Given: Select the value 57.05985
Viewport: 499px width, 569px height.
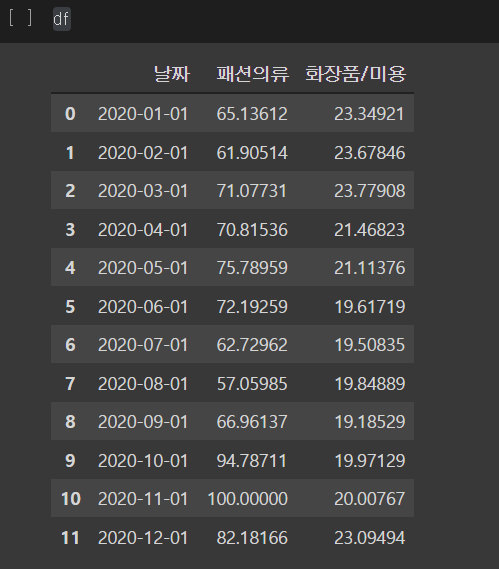Looking at the screenshot, I should pyautogui.click(x=252, y=384).
